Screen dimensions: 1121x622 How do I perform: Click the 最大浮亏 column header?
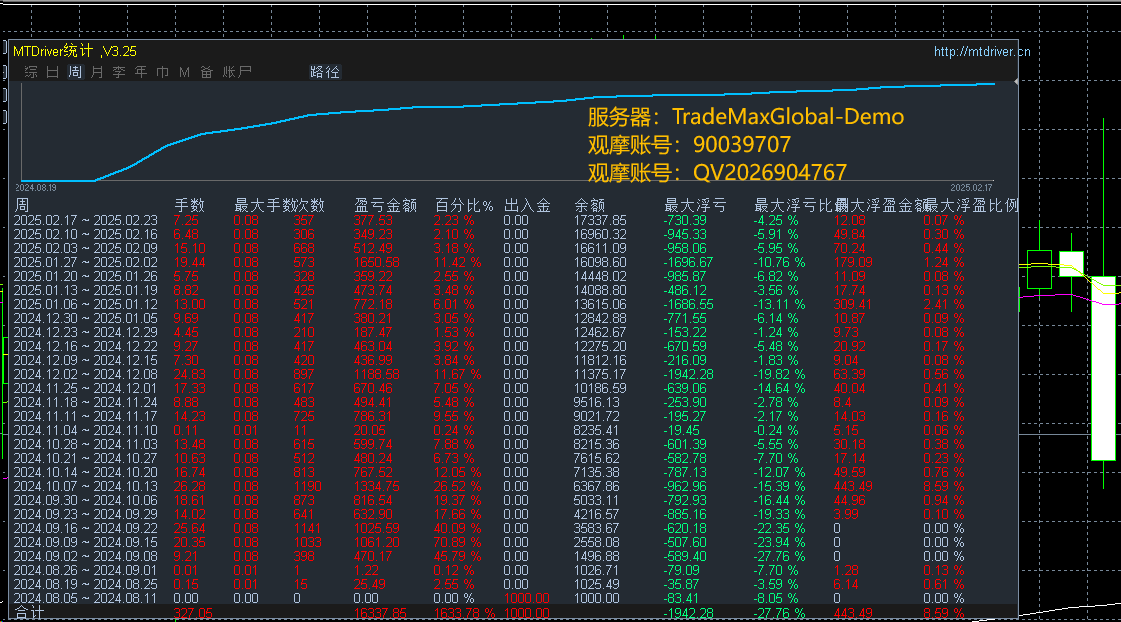pos(695,206)
